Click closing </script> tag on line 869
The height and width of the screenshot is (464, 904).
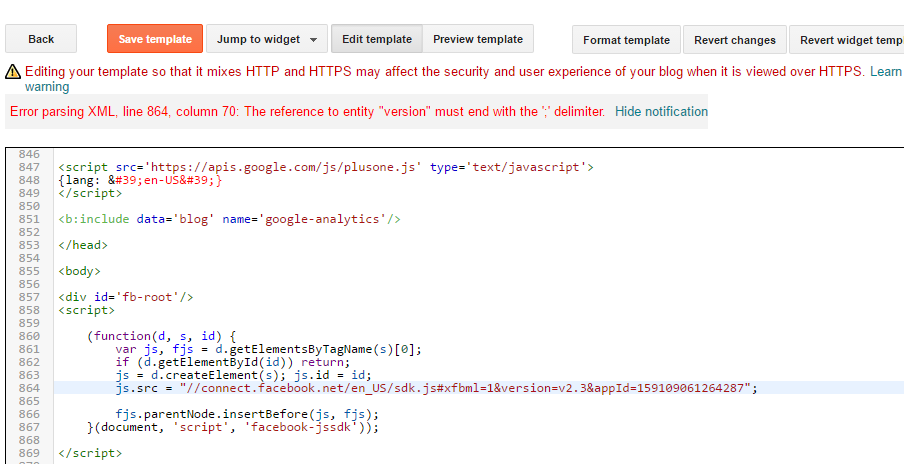click(x=90, y=453)
